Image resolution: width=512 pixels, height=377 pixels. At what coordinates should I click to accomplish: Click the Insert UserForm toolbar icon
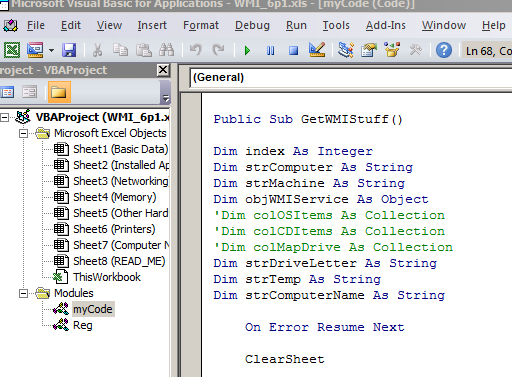point(35,50)
